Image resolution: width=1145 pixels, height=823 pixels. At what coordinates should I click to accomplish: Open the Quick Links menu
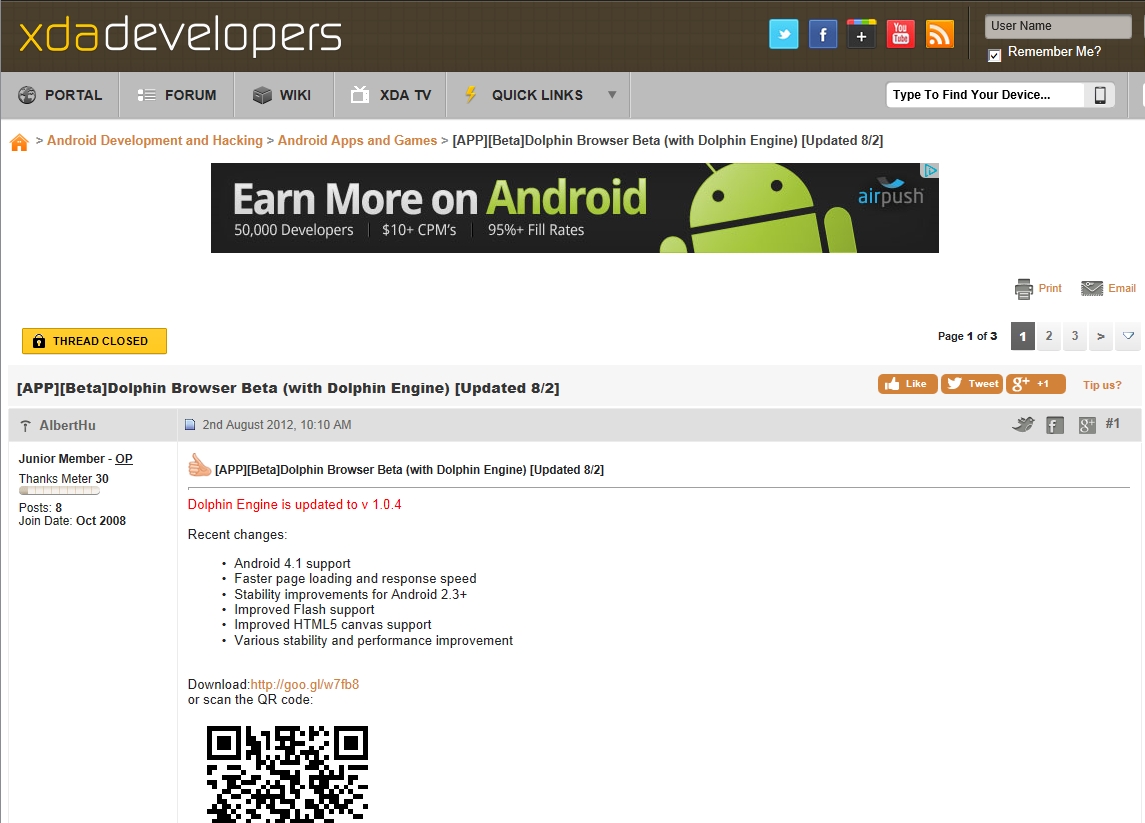537,95
